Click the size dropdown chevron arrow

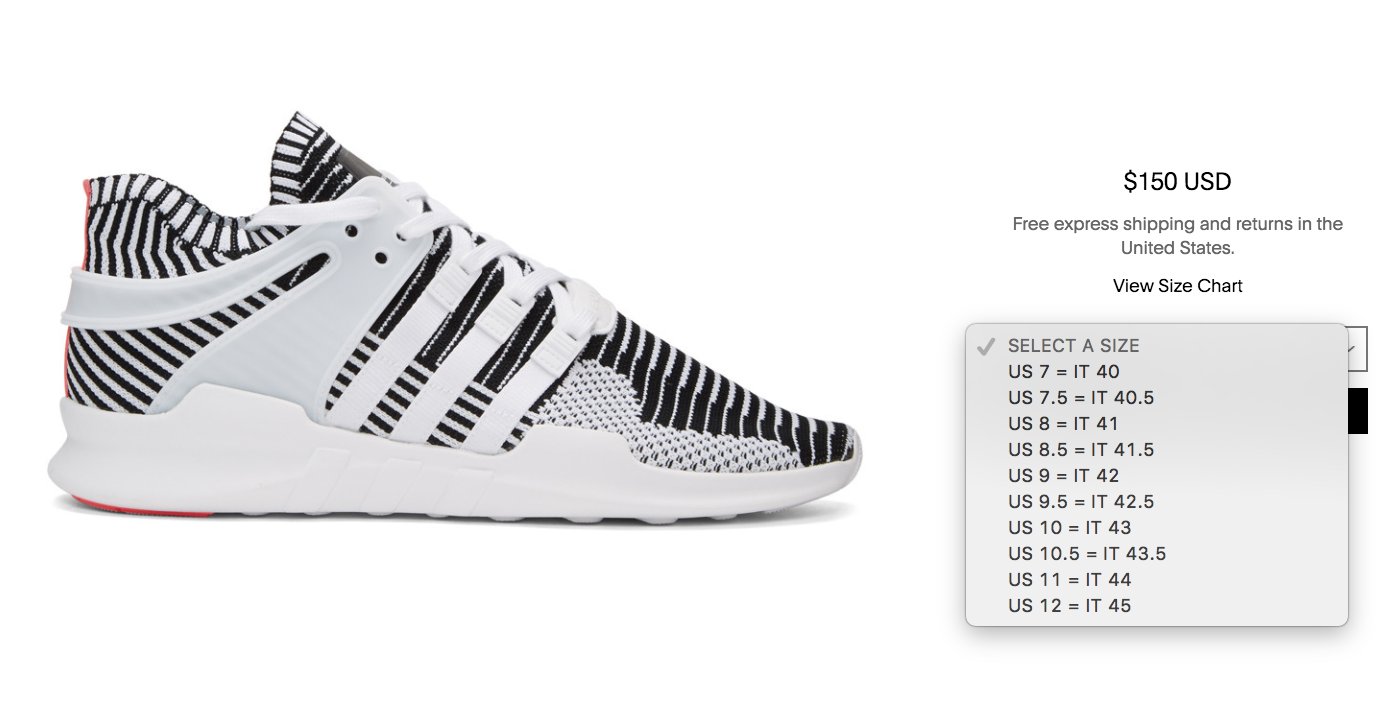click(x=1352, y=349)
